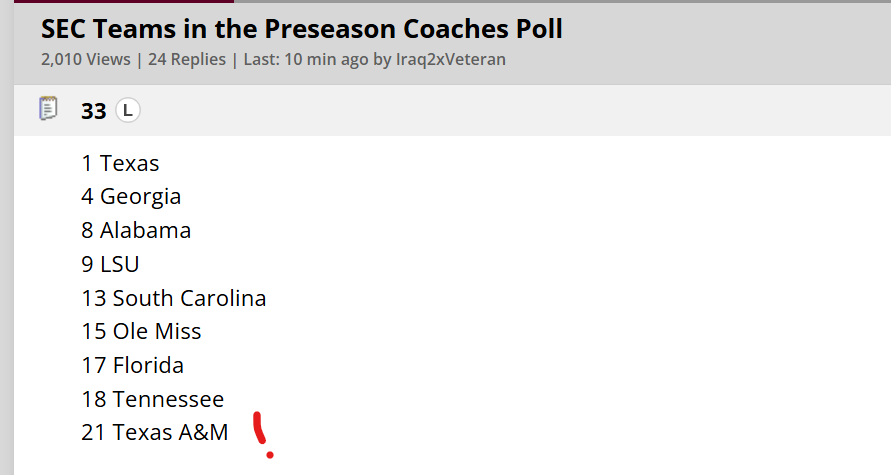Jump to last post from 10 min ago
Screen dimensions: 891x475
tap(306, 59)
